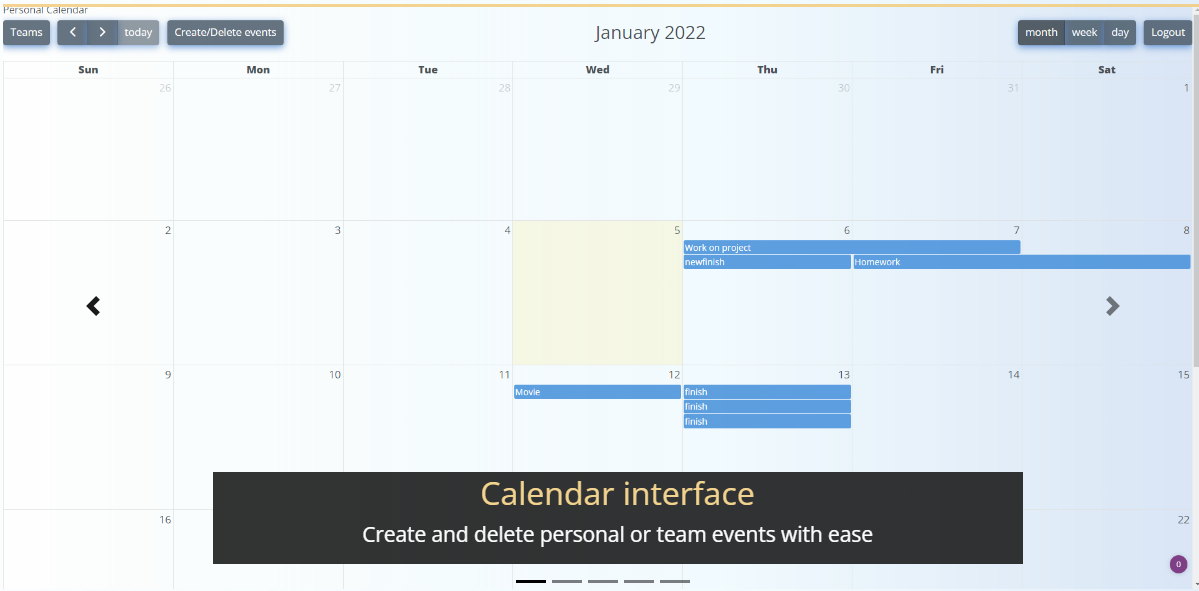The height and width of the screenshot is (591, 1199).
Task: Click the large left arrow to go back
Action: click(92, 305)
